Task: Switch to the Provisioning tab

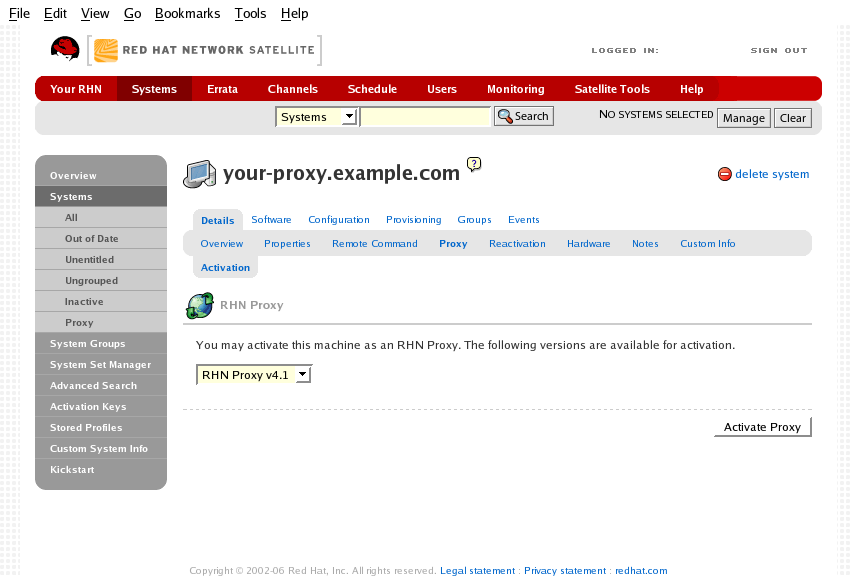Action: 414,219
